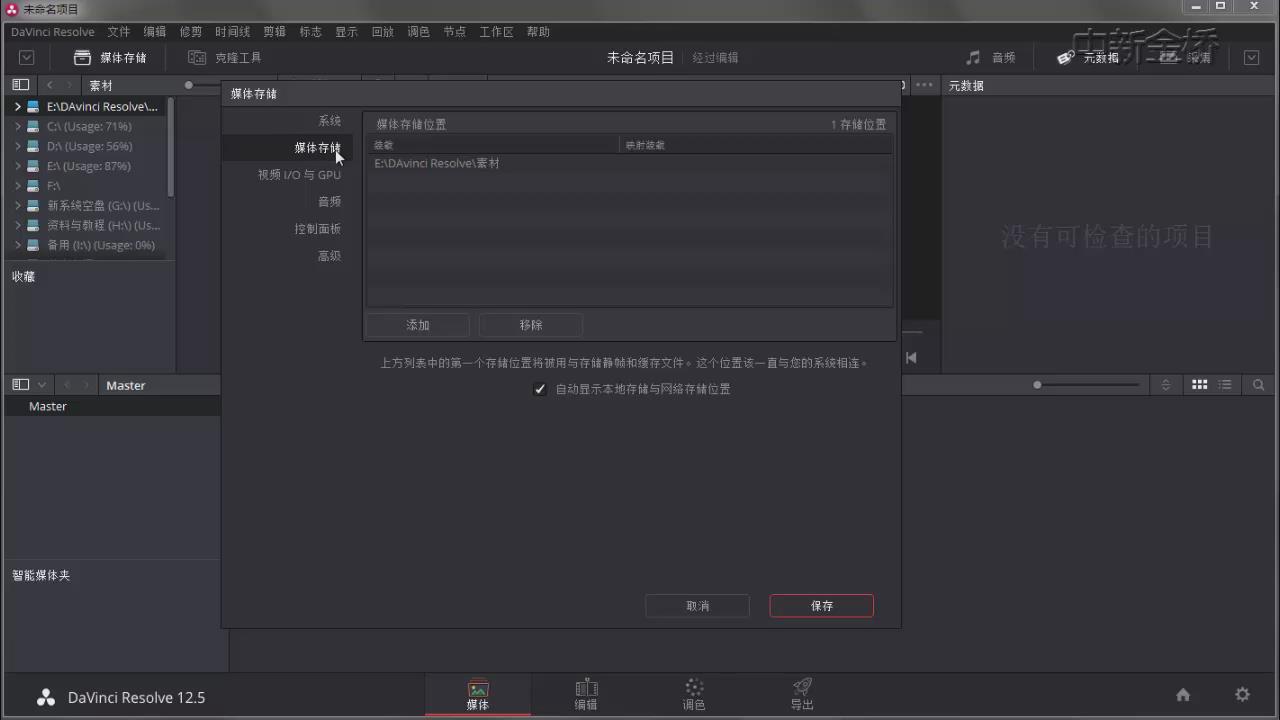Click 取消 to cancel preferences
Image resolution: width=1280 pixels, height=720 pixels.
click(697, 606)
